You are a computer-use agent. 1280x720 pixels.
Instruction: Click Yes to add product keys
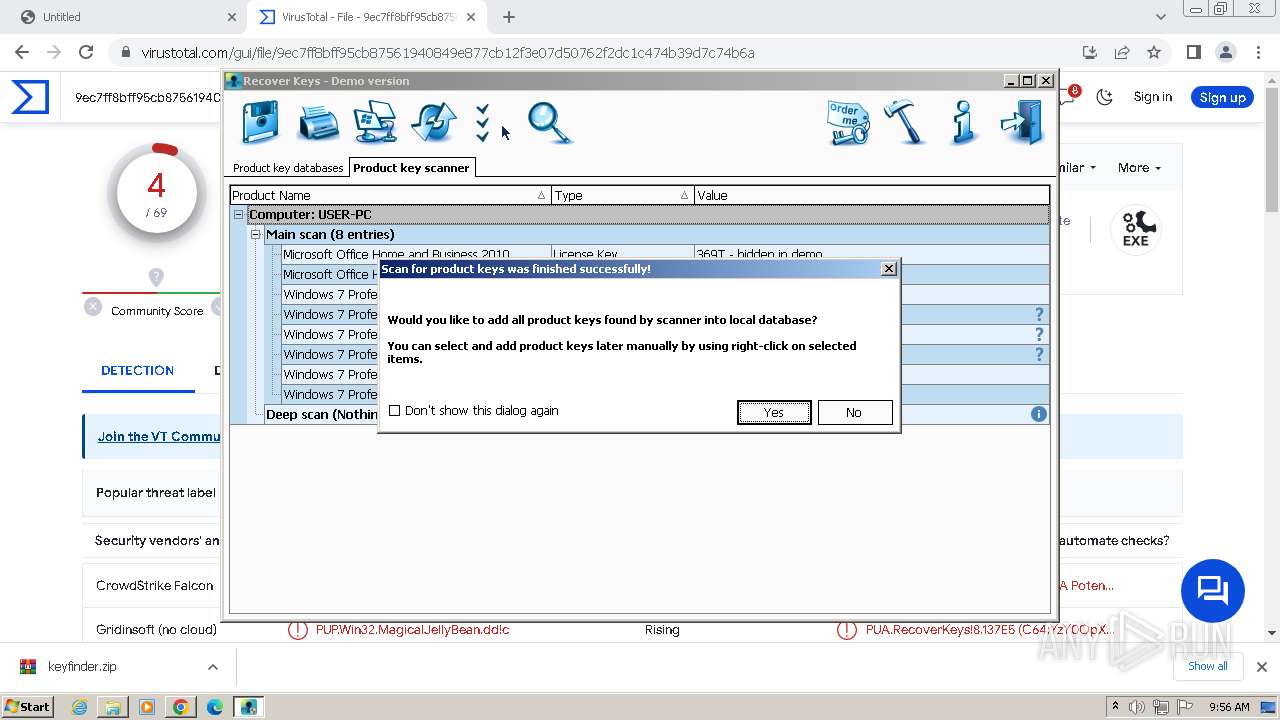(x=774, y=412)
